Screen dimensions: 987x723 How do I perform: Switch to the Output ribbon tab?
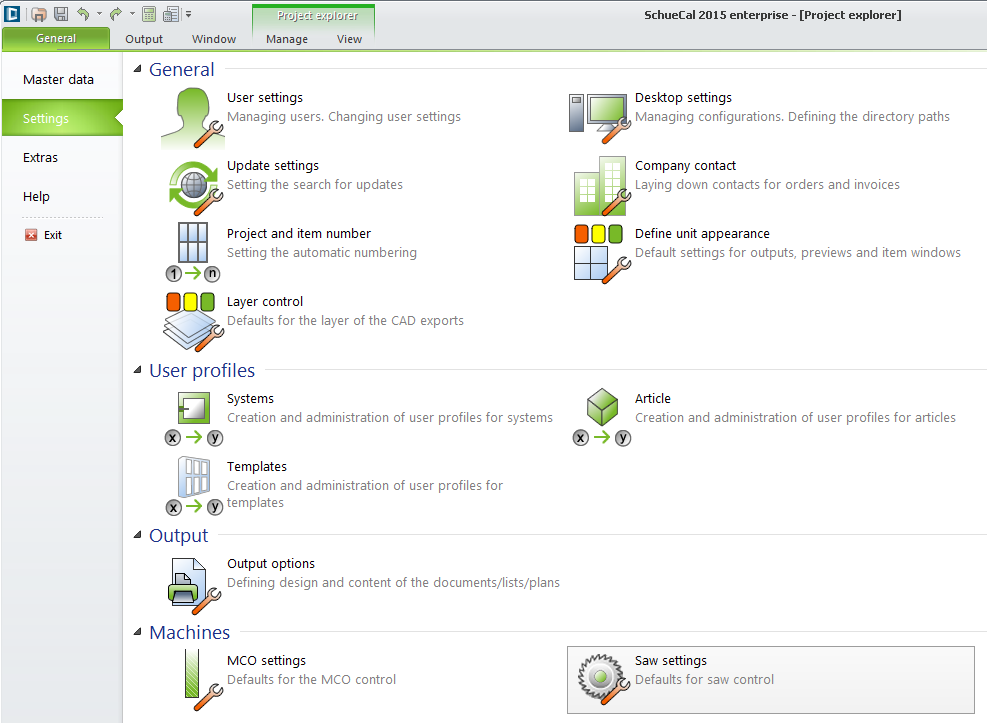click(x=144, y=39)
